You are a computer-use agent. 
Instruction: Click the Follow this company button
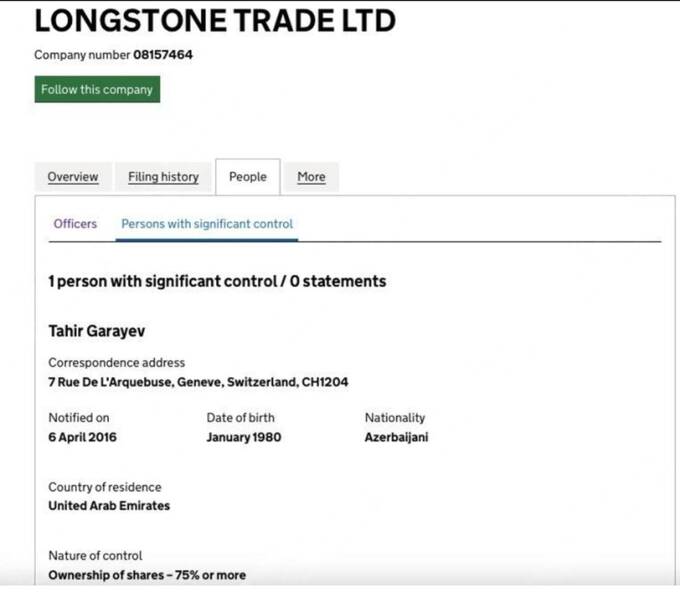point(97,90)
